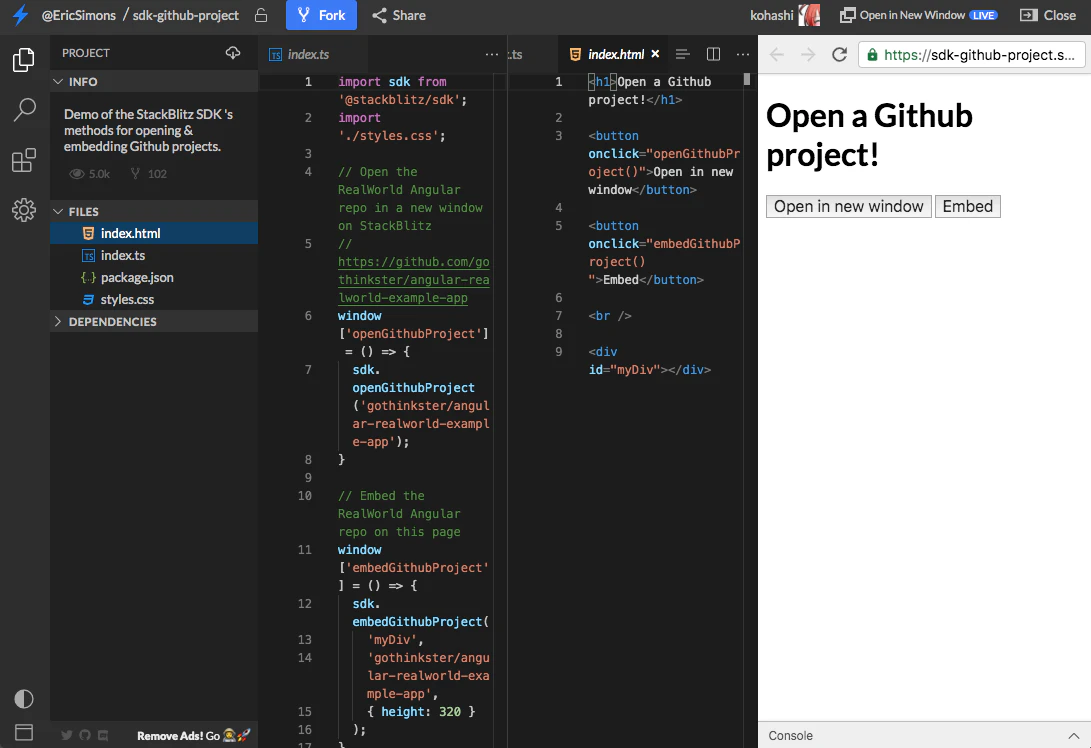Click the GitHub icon in footer
This screenshot has height=748, width=1091.
point(85,735)
